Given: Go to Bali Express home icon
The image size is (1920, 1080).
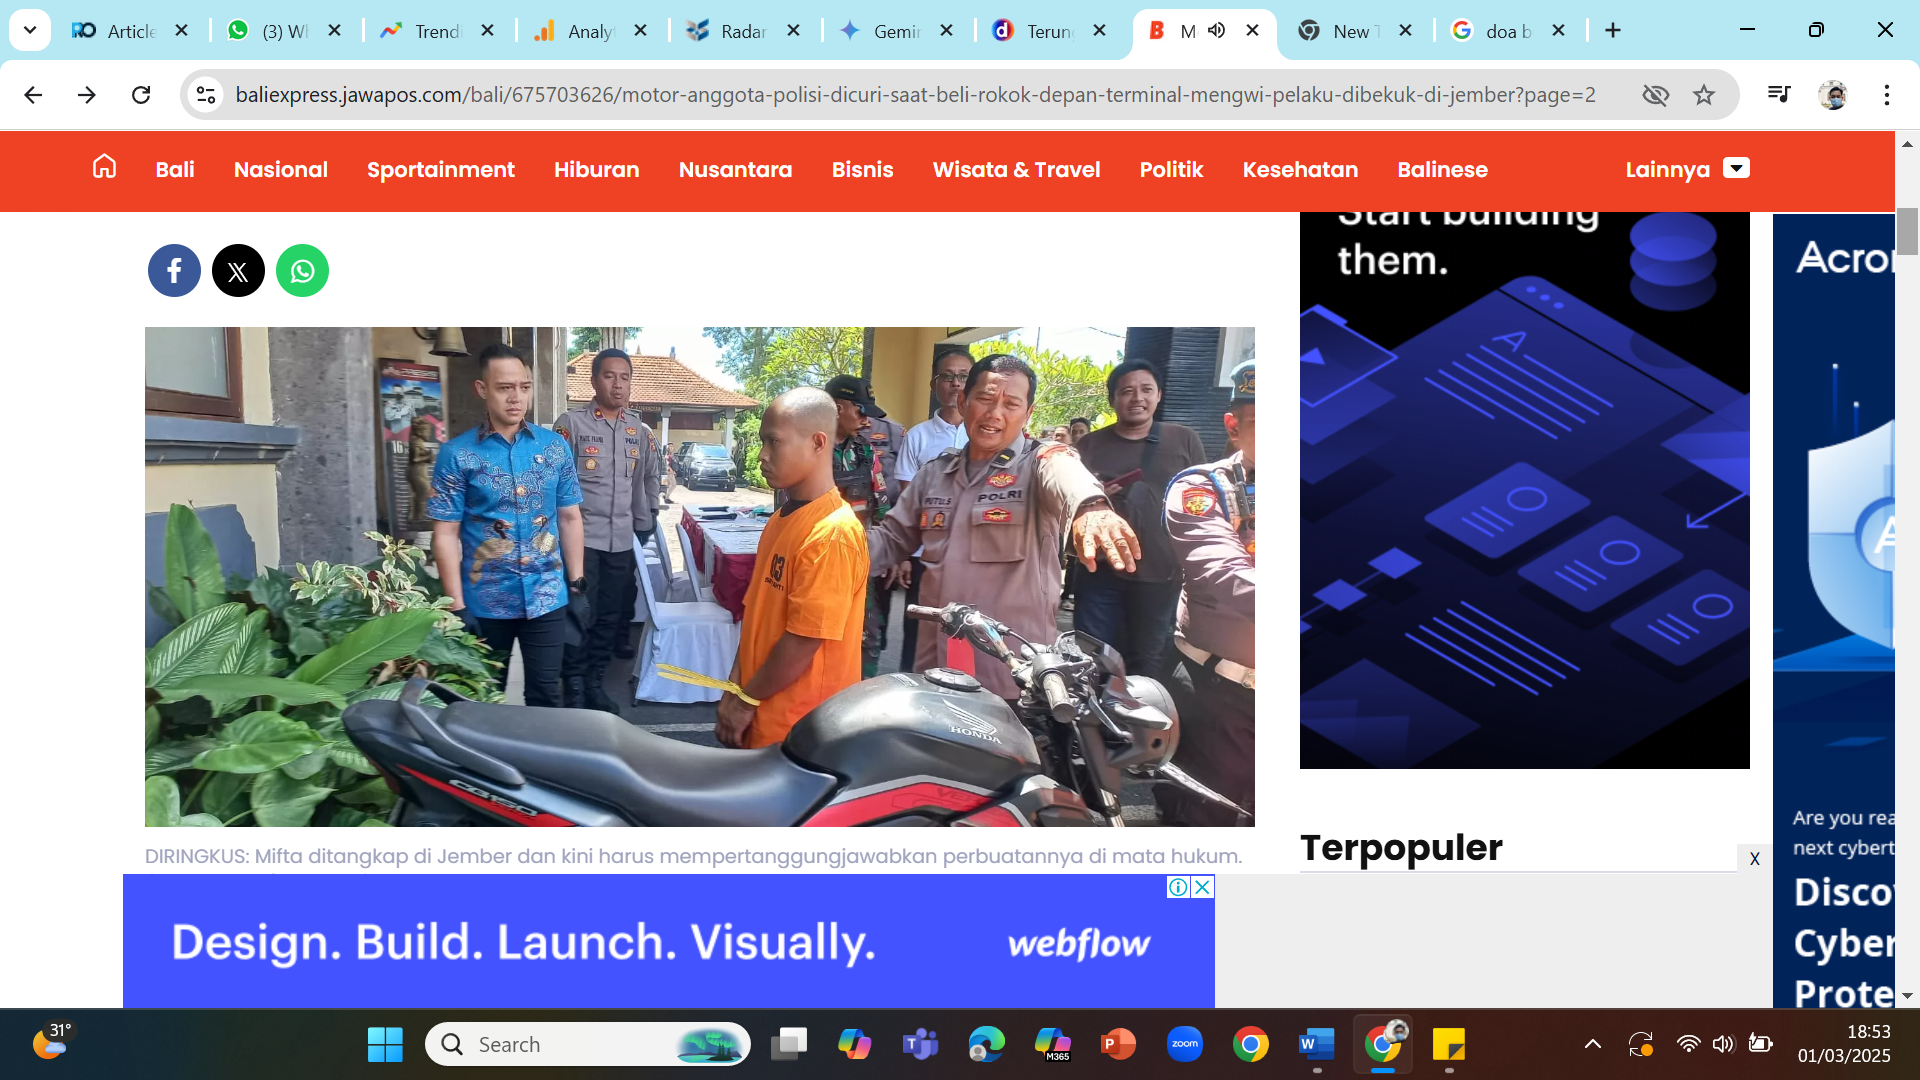Looking at the screenshot, I should [x=104, y=167].
